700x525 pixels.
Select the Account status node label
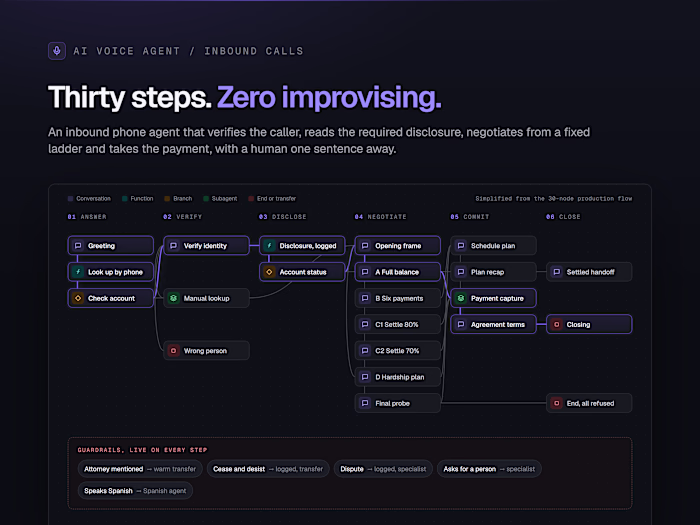[303, 272]
